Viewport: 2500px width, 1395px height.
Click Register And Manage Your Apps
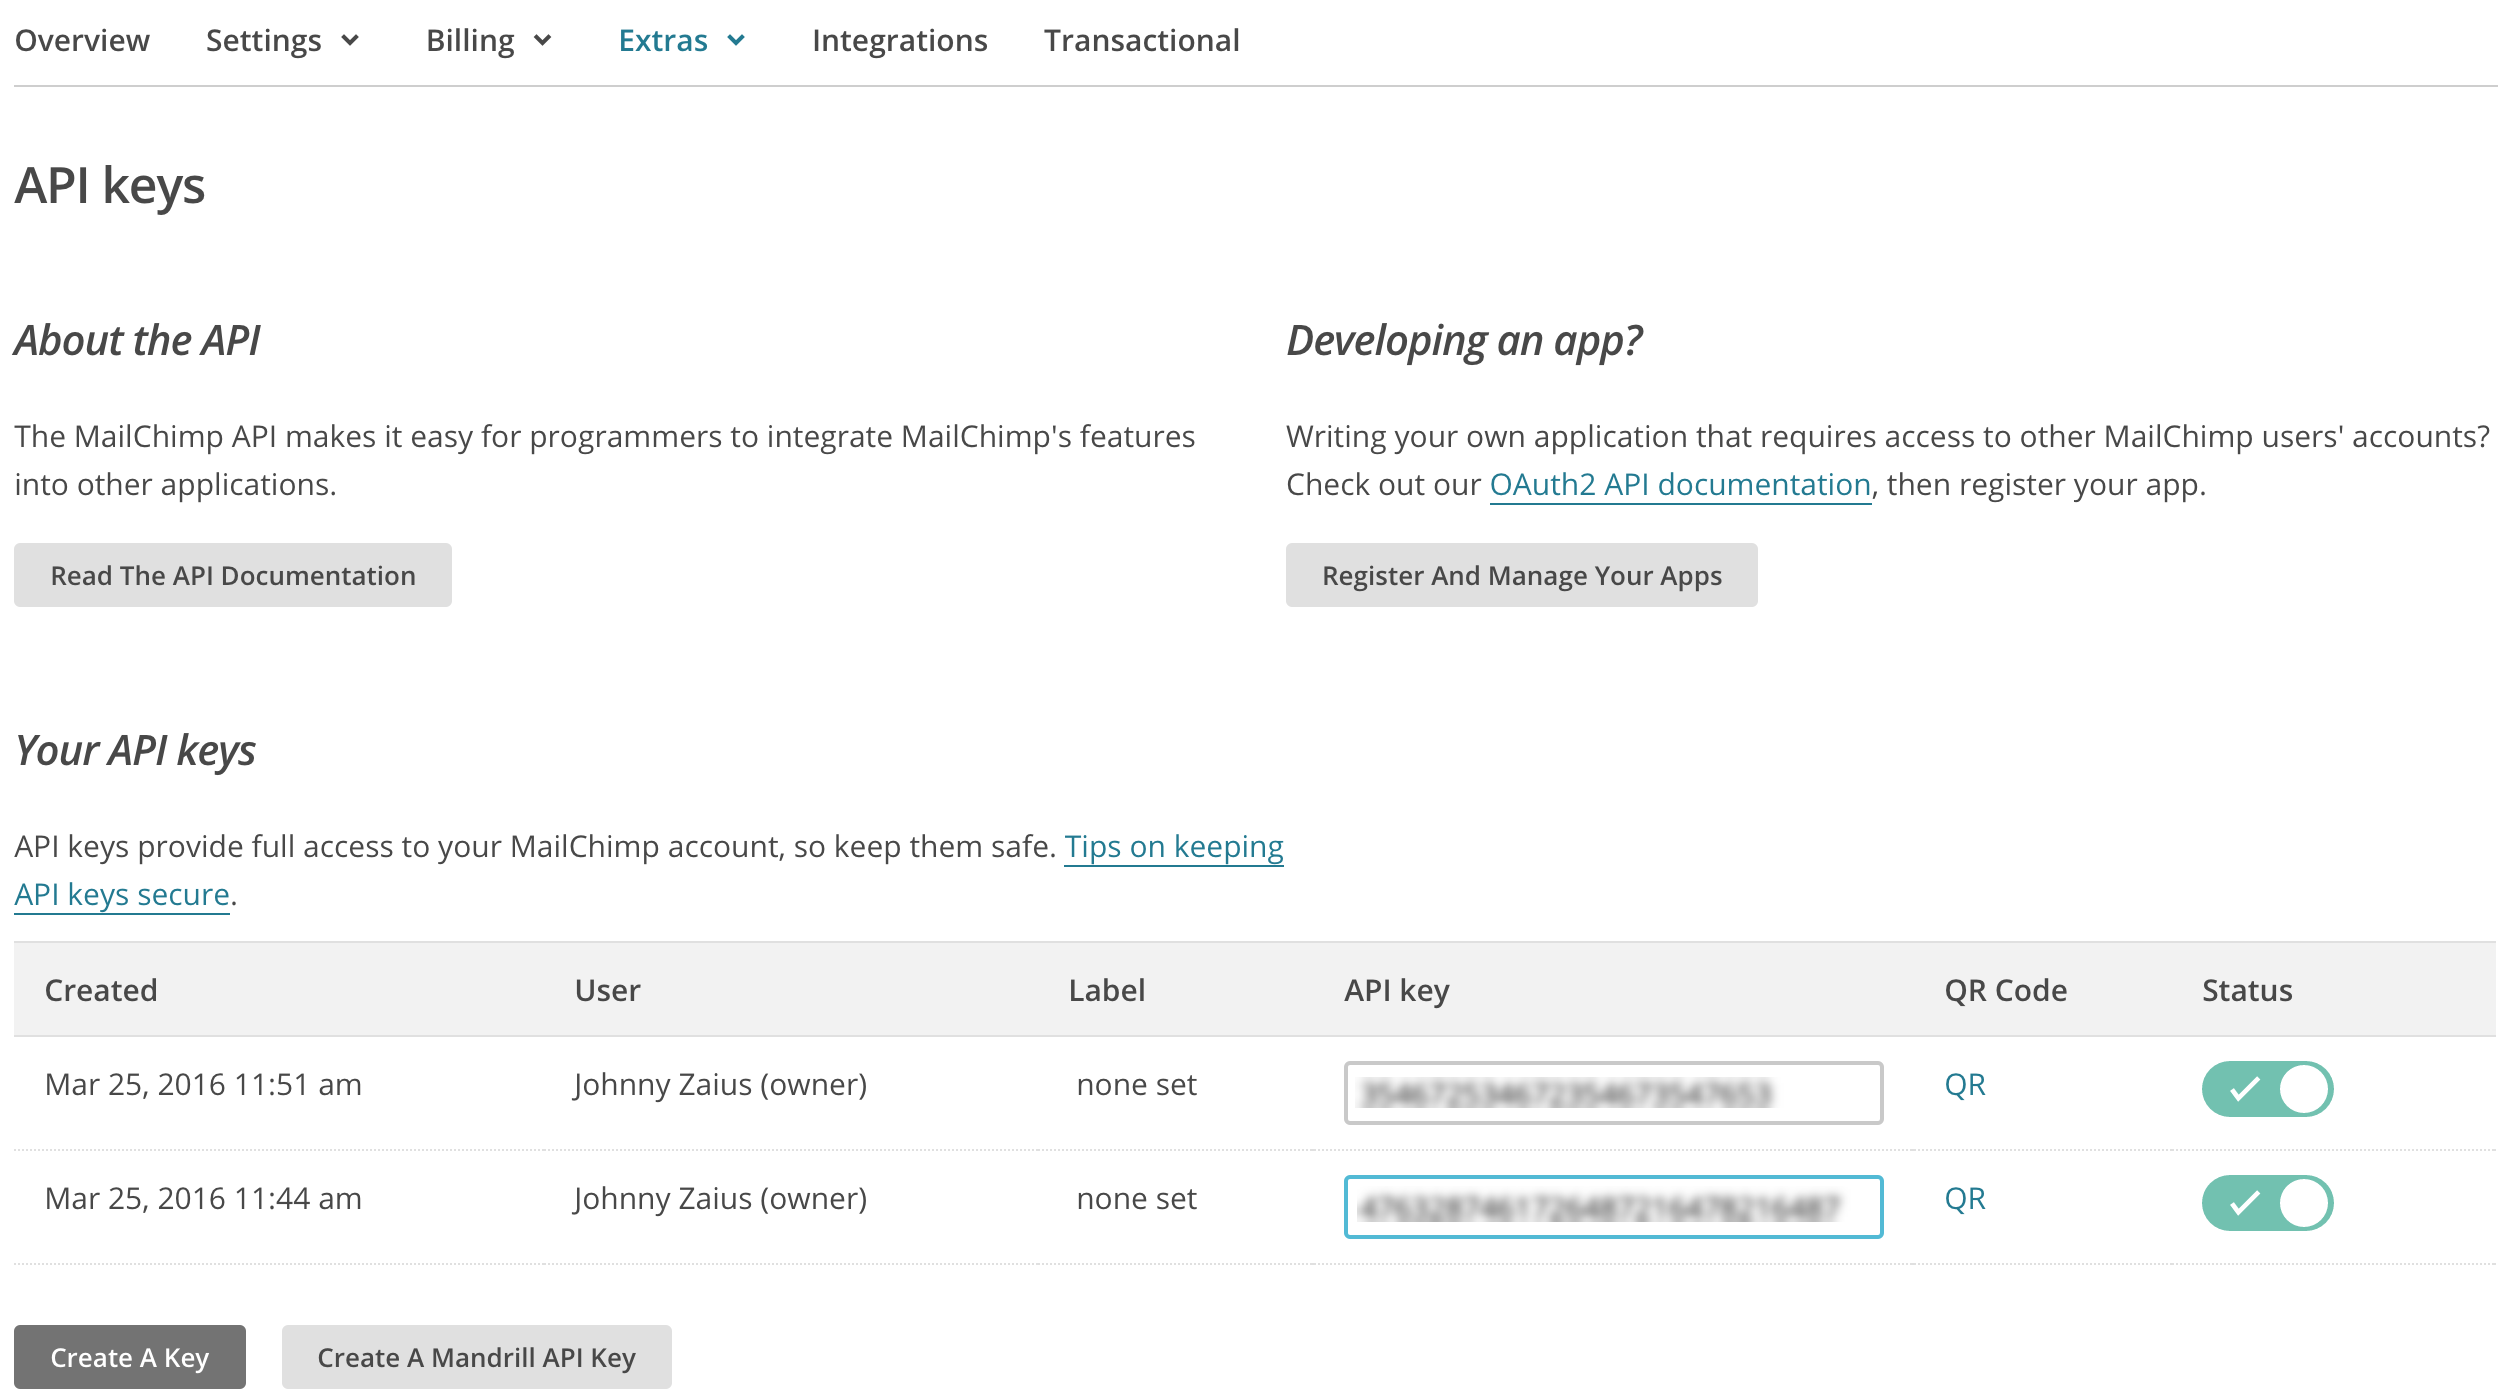coord(1521,575)
